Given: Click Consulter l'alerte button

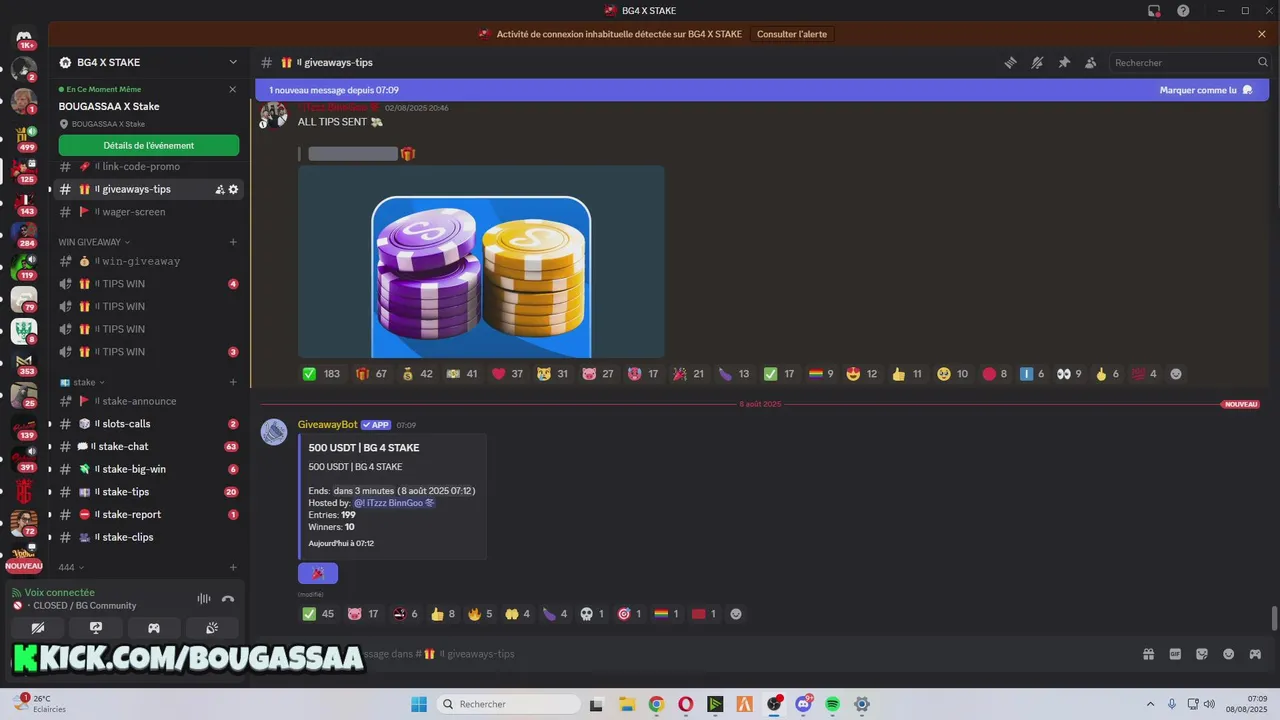Looking at the screenshot, I should 792,34.
